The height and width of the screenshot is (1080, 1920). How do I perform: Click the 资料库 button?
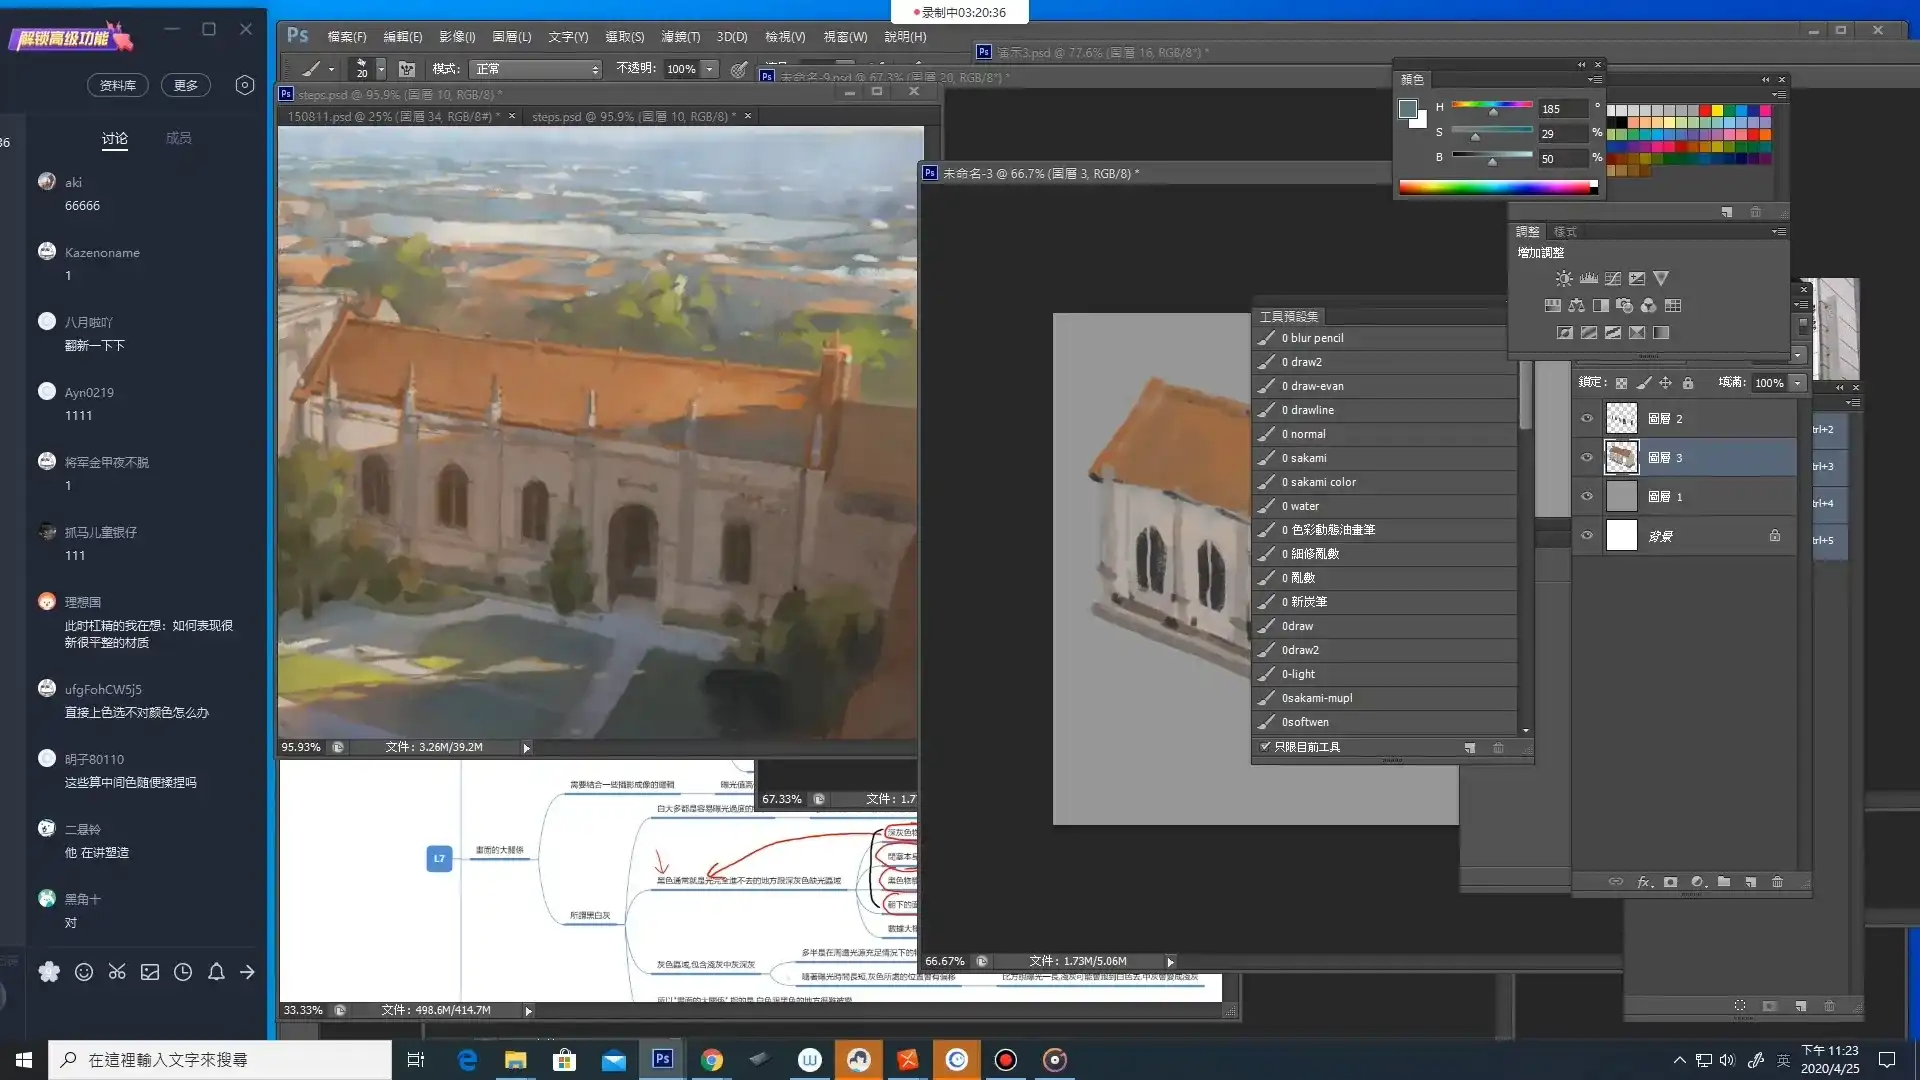(x=118, y=85)
